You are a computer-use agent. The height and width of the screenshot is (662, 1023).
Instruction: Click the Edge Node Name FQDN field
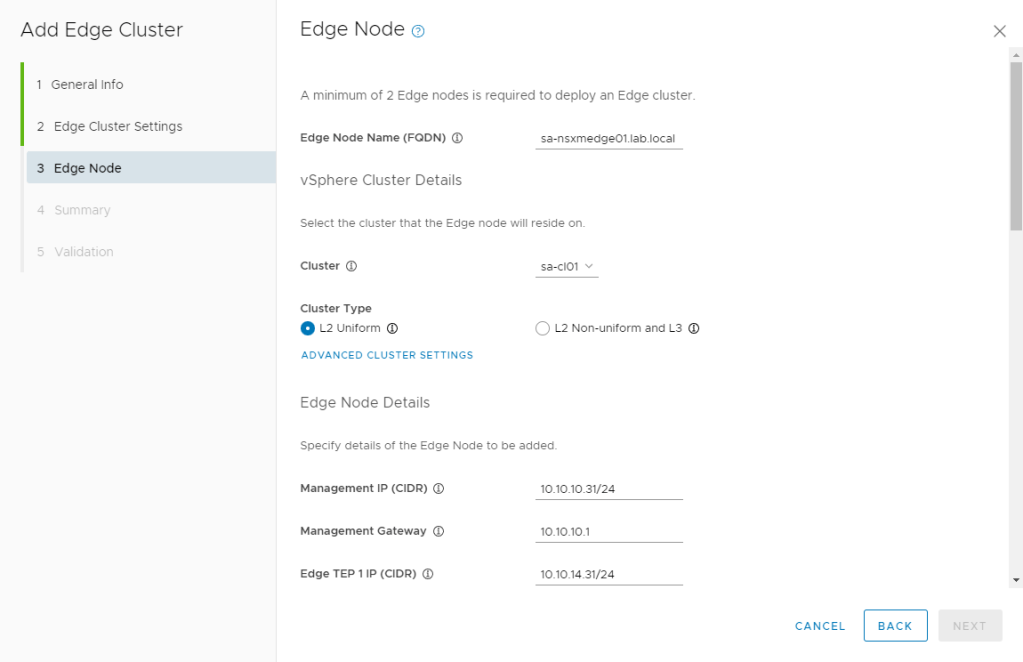609,138
